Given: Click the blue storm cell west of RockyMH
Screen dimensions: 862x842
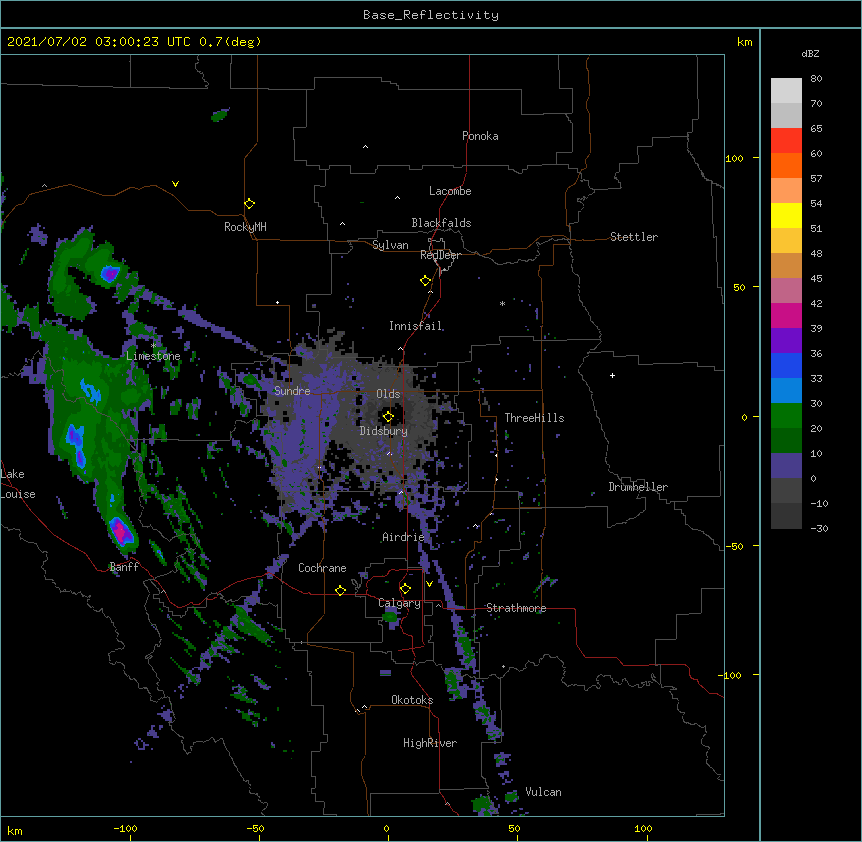Looking at the screenshot, I should [109, 273].
